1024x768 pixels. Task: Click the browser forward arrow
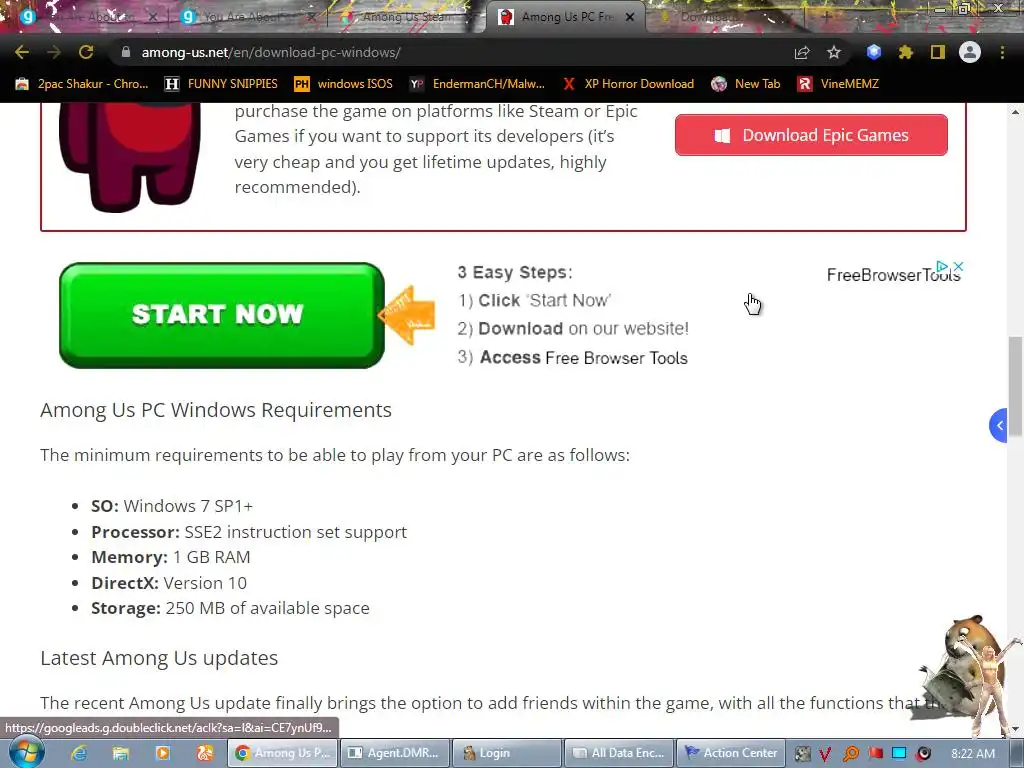click(54, 52)
